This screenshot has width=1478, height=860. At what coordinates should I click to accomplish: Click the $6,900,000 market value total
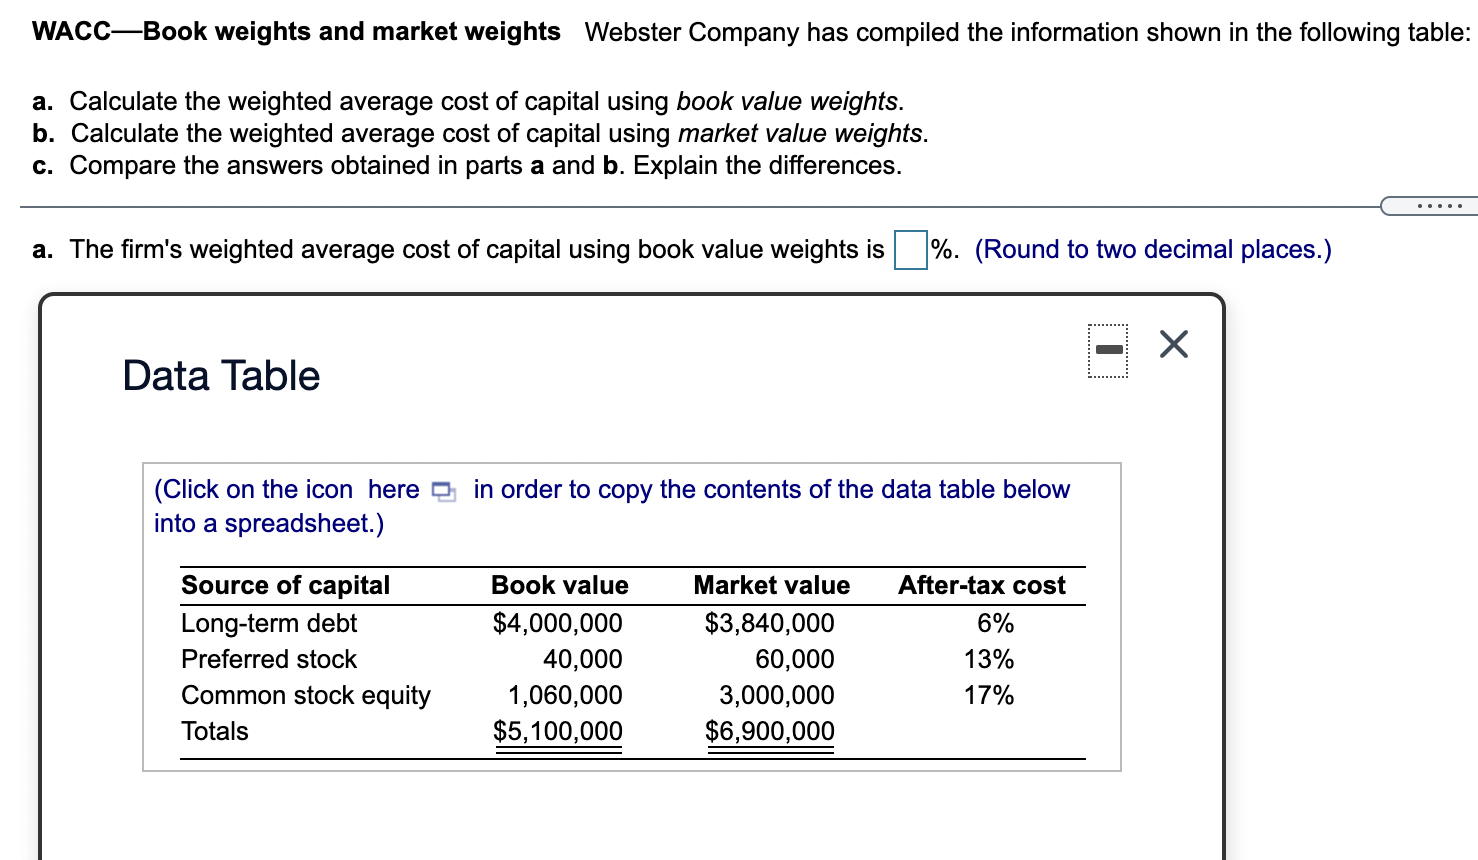pyautogui.click(x=771, y=731)
